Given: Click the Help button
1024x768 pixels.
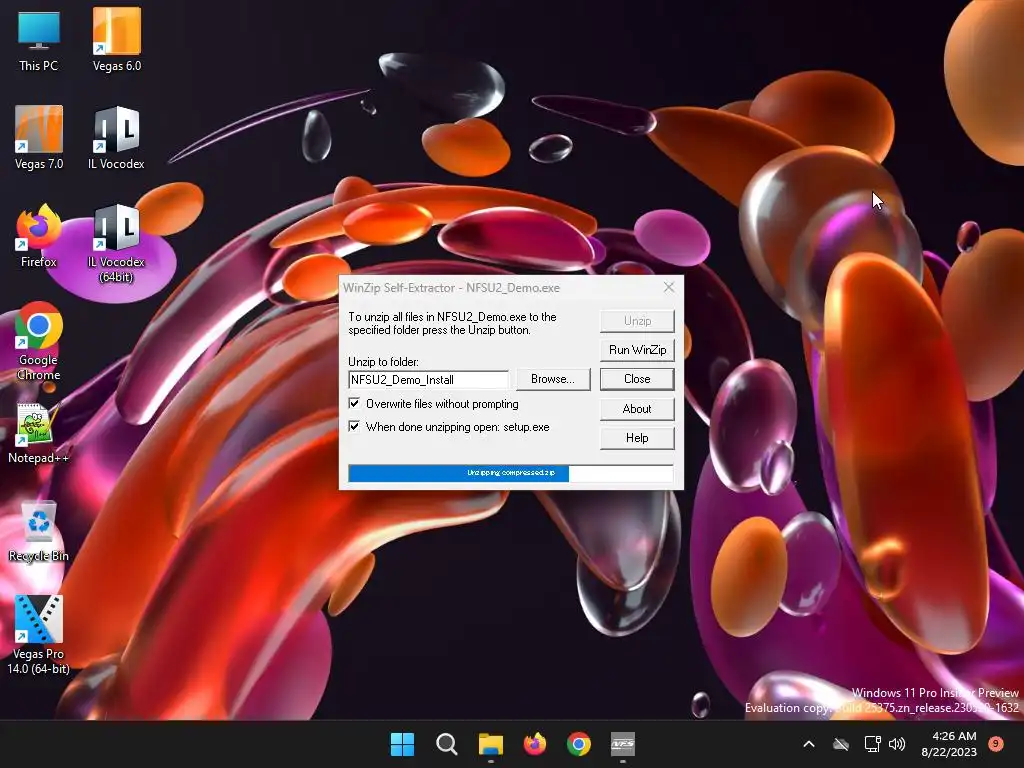Looking at the screenshot, I should click(x=637, y=438).
